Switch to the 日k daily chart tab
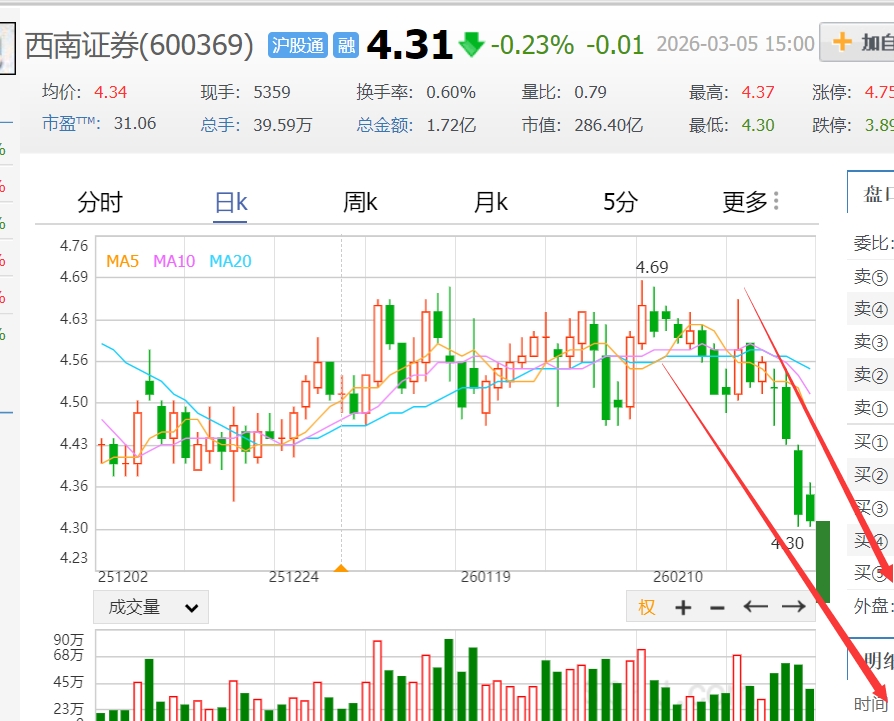 230,202
